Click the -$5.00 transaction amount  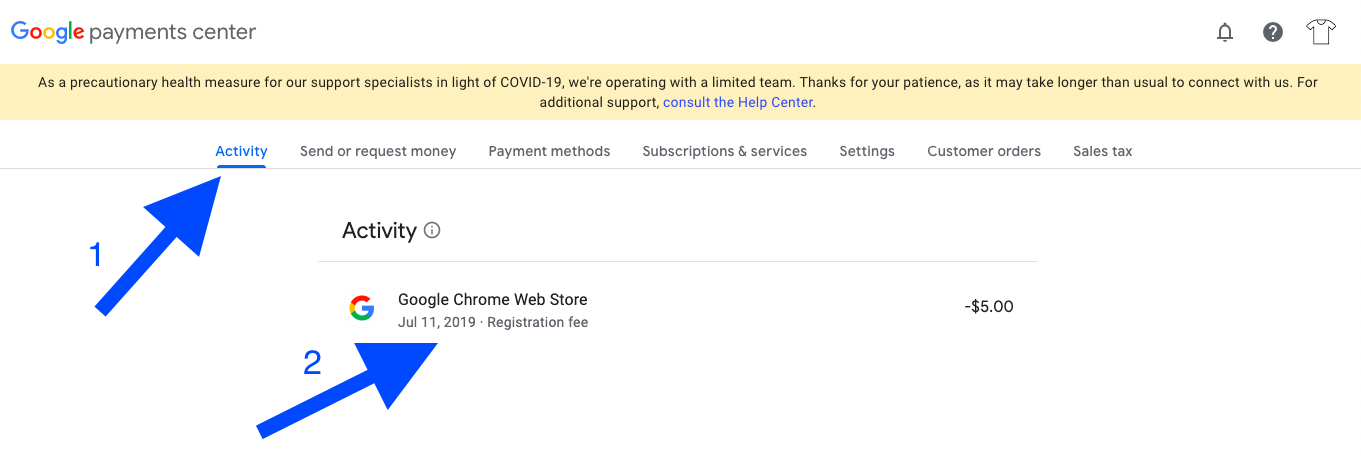(989, 307)
